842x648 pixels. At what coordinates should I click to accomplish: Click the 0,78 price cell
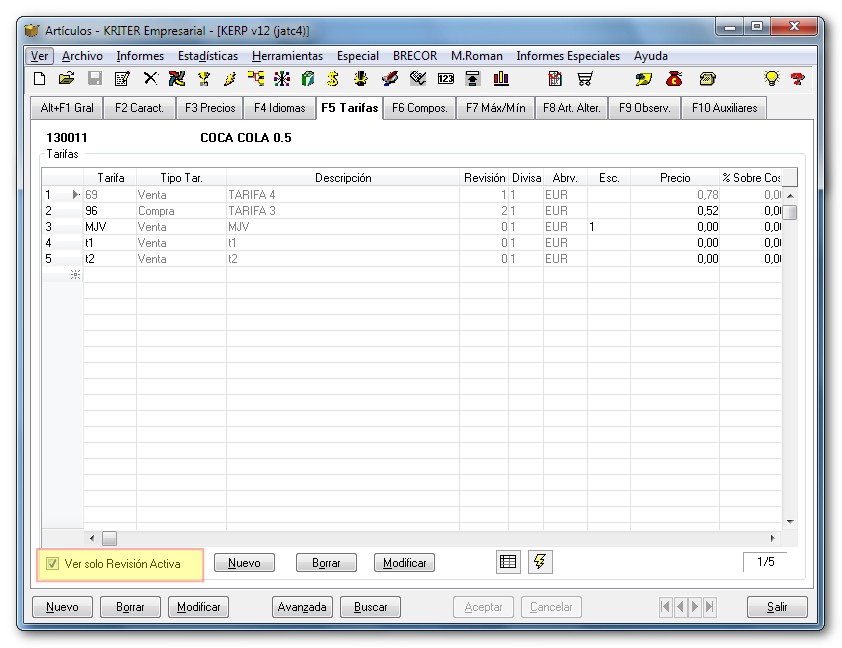675,194
